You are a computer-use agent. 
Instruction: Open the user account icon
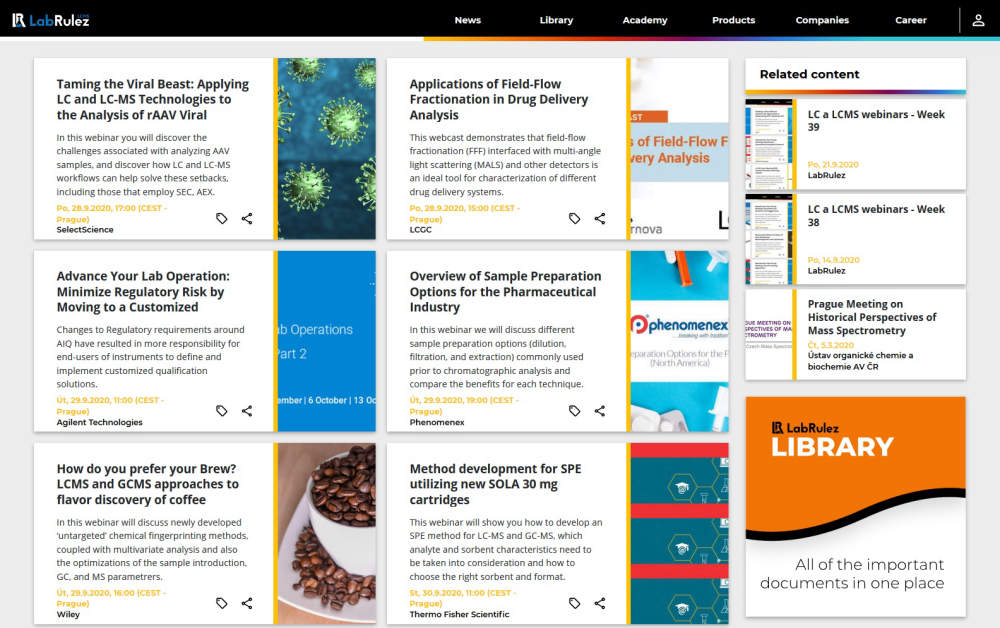978,20
